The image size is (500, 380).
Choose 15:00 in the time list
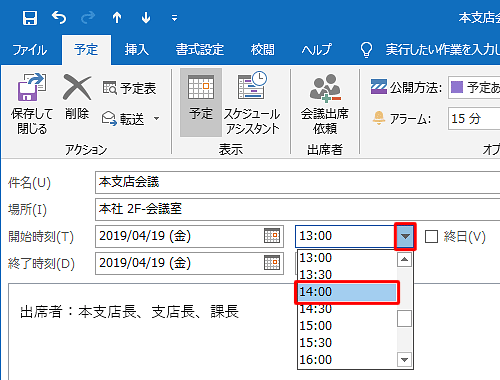347,326
